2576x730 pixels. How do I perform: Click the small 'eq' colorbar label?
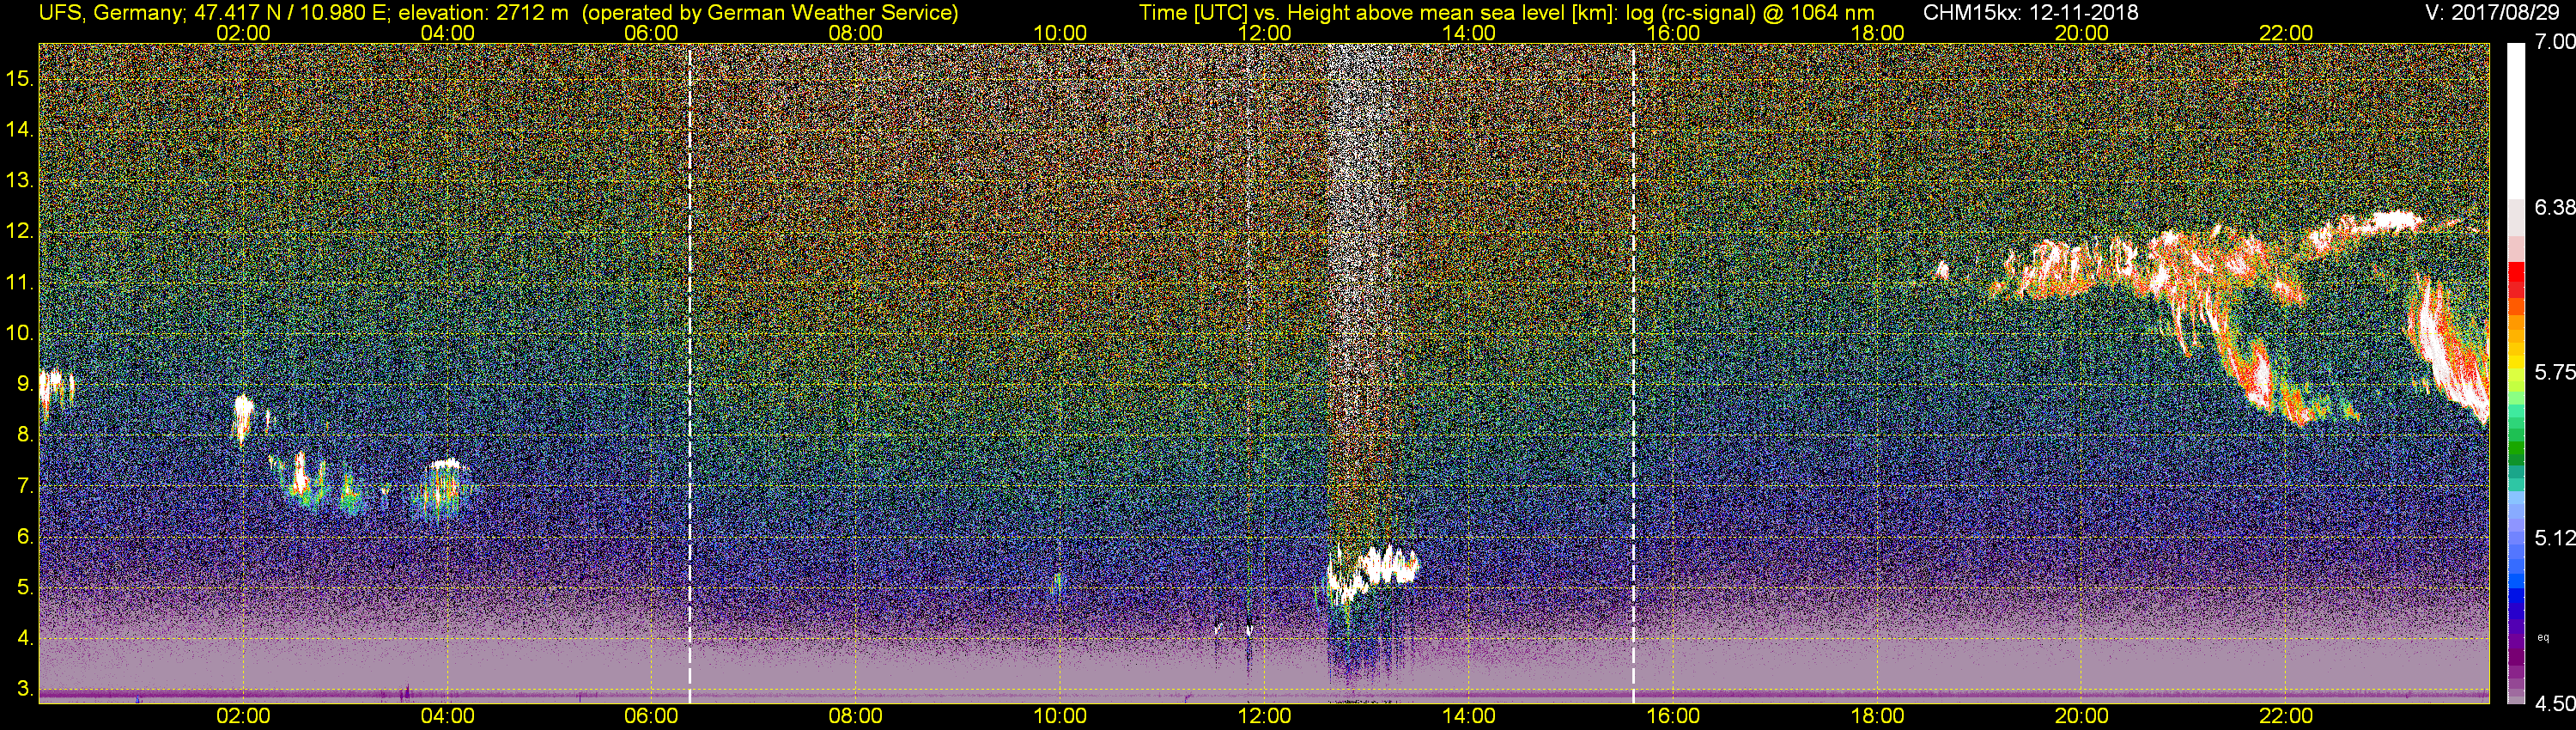(2543, 637)
